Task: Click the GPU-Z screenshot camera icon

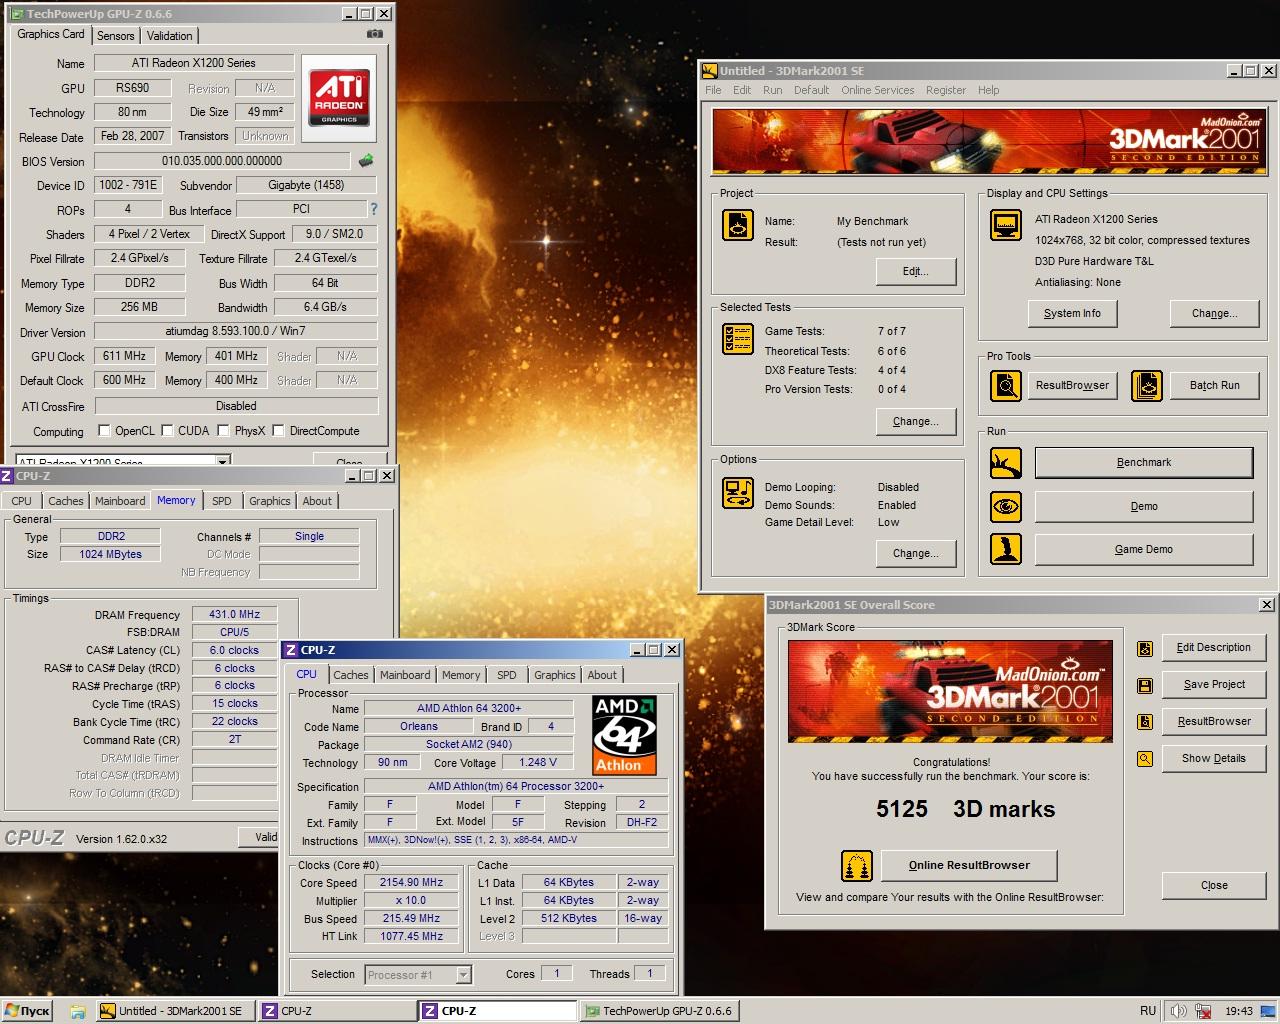Action: [x=374, y=34]
